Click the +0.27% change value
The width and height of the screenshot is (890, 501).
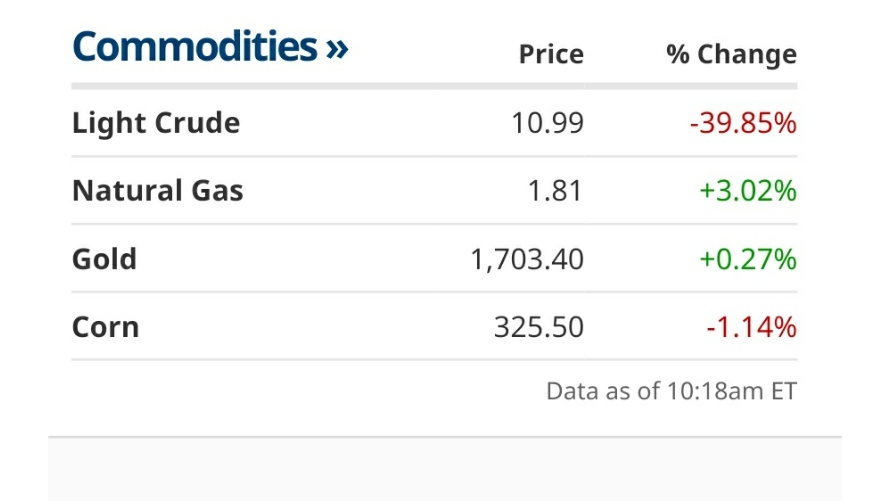(748, 259)
